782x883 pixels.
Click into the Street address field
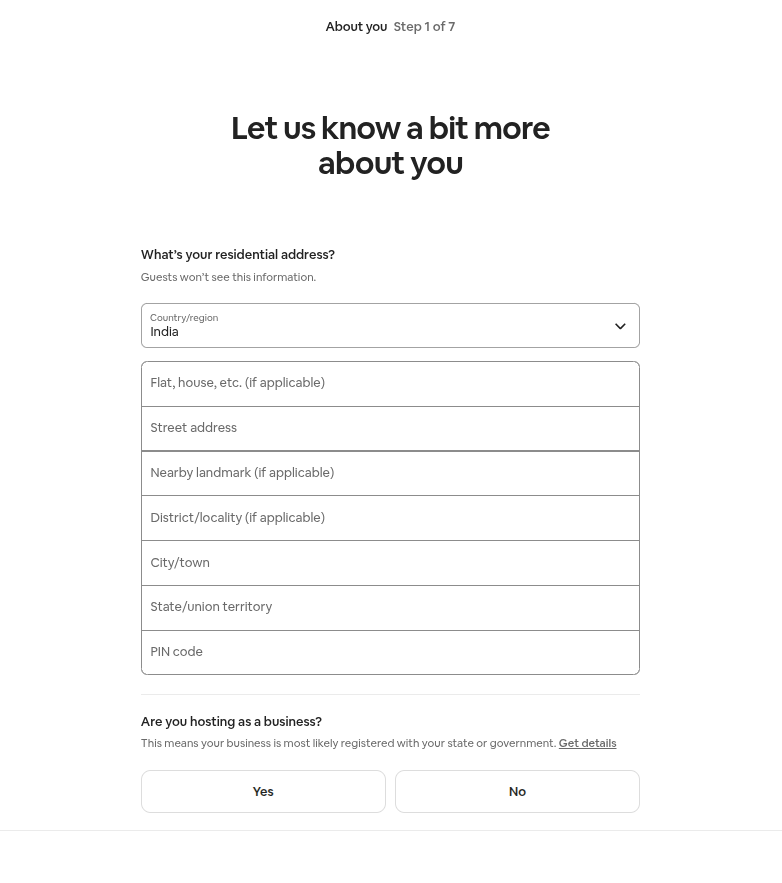[x=390, y=429]
